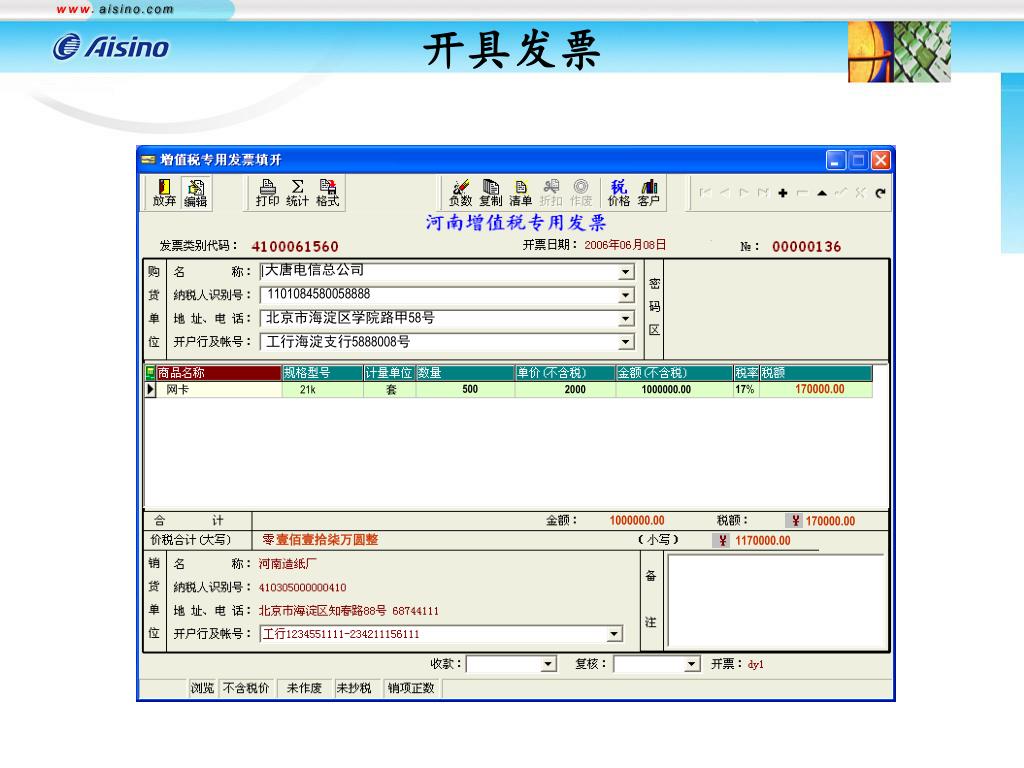Click the row indicator arrow beside 网卡
This screenshot has width=1024, height=768.
pyautogui.click(x=150, y=389)
